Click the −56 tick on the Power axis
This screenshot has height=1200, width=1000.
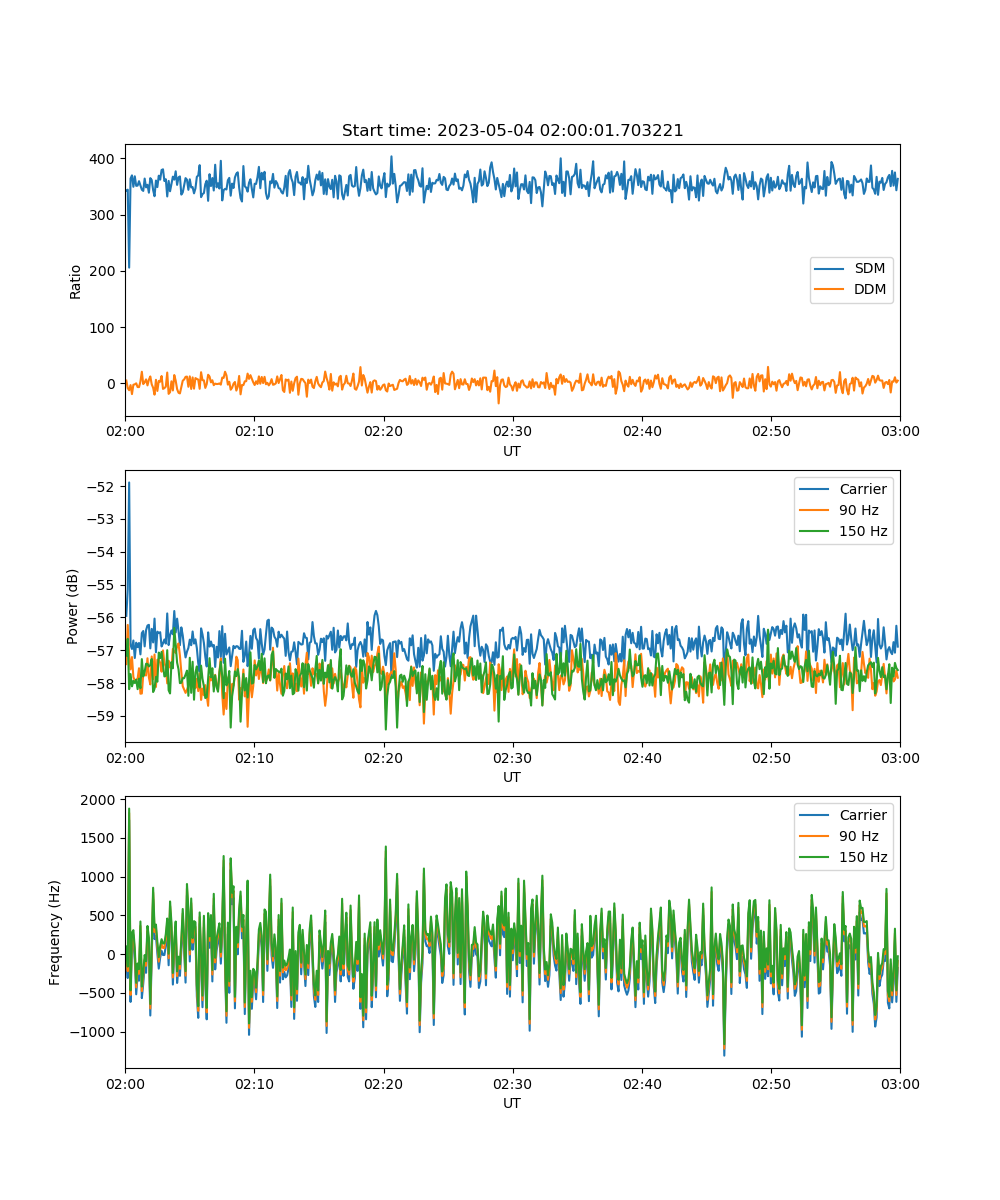coord(103,618)
